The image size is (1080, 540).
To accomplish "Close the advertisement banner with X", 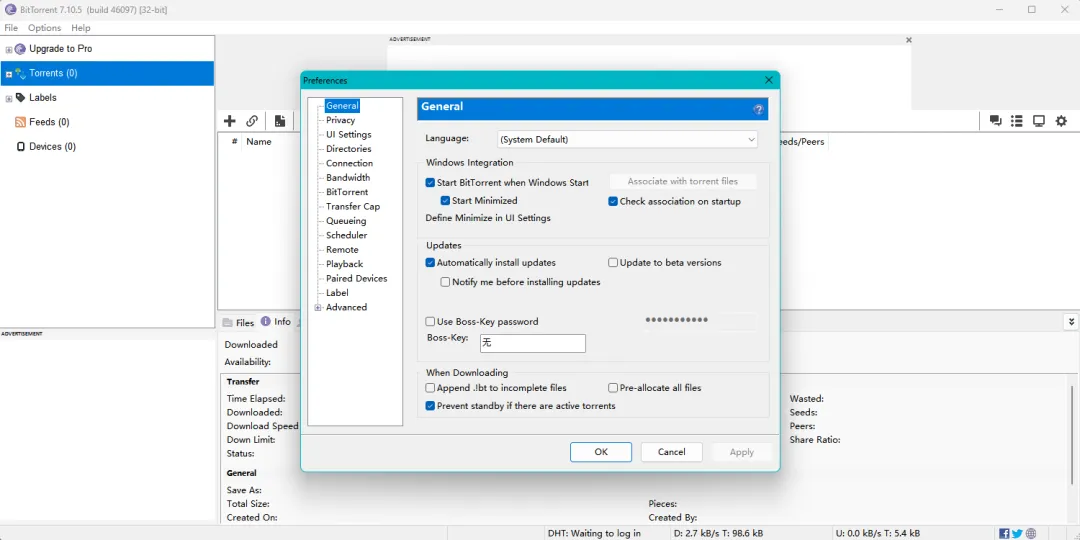I will coord(908,40).
